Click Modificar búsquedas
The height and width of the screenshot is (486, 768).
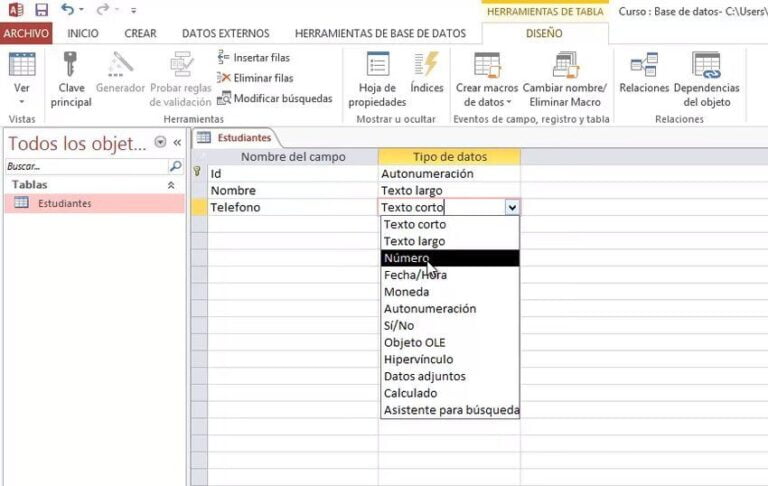(275, 98)
